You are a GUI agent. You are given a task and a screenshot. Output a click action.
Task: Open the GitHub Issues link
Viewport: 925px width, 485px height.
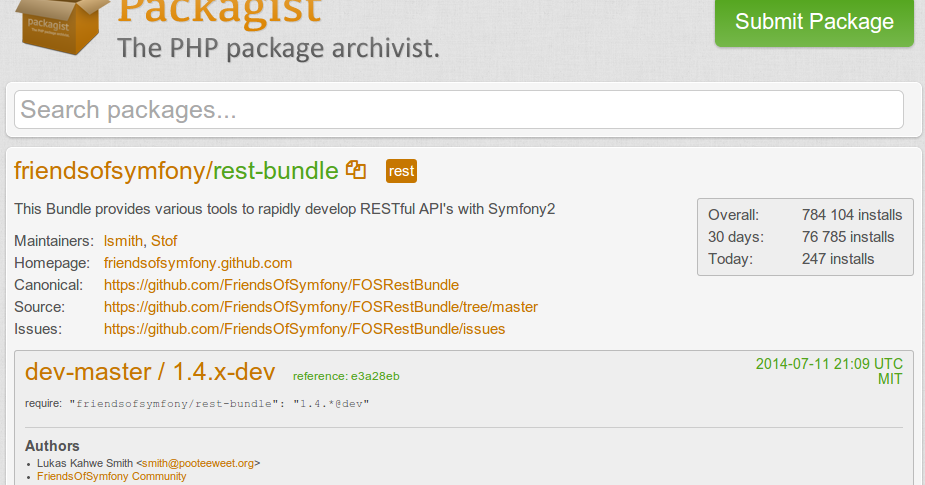click(x=304, y=329)
